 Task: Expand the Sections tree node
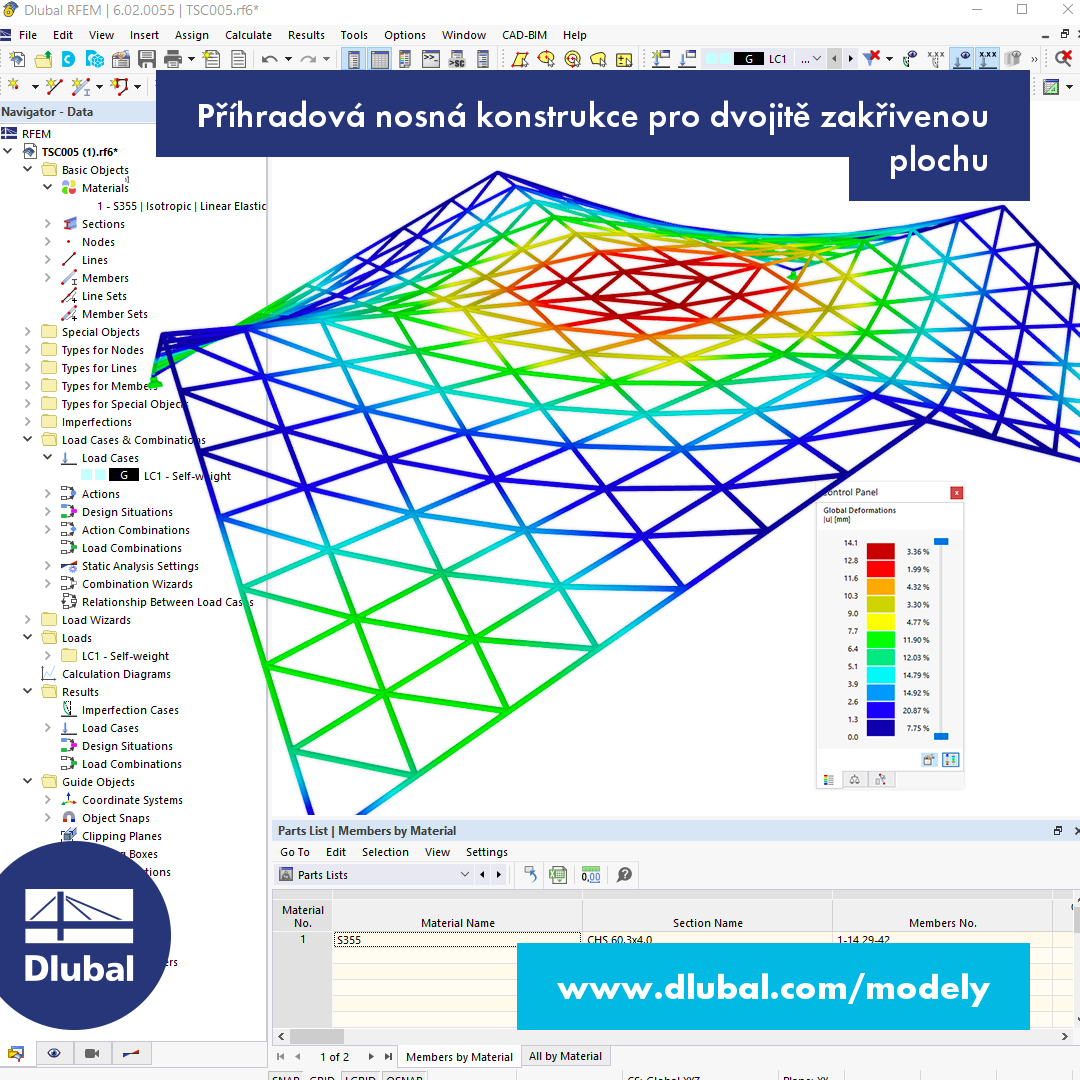coord(48,223)
